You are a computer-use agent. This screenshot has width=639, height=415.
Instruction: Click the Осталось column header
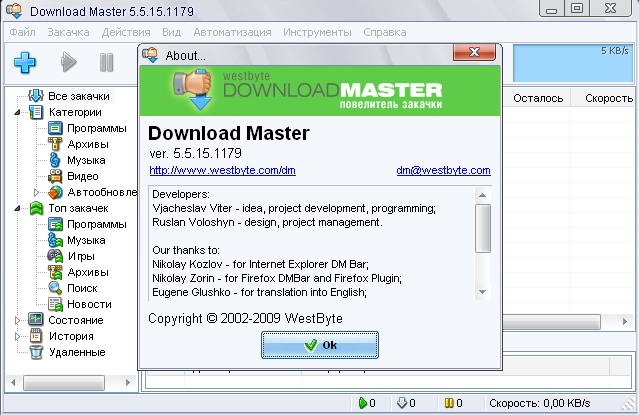[x=538, y=98]
